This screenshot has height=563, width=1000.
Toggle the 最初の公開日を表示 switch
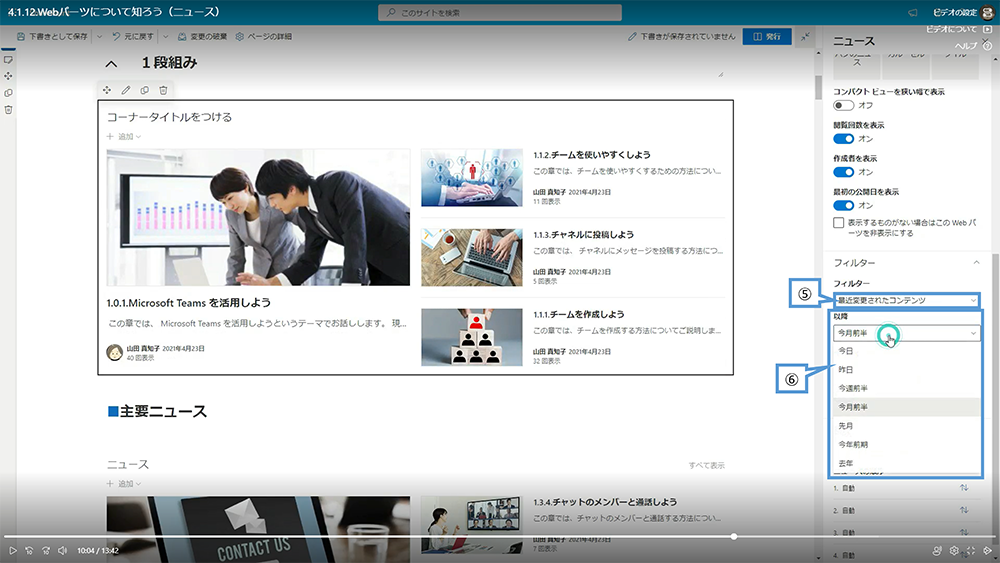pos(843,205)
